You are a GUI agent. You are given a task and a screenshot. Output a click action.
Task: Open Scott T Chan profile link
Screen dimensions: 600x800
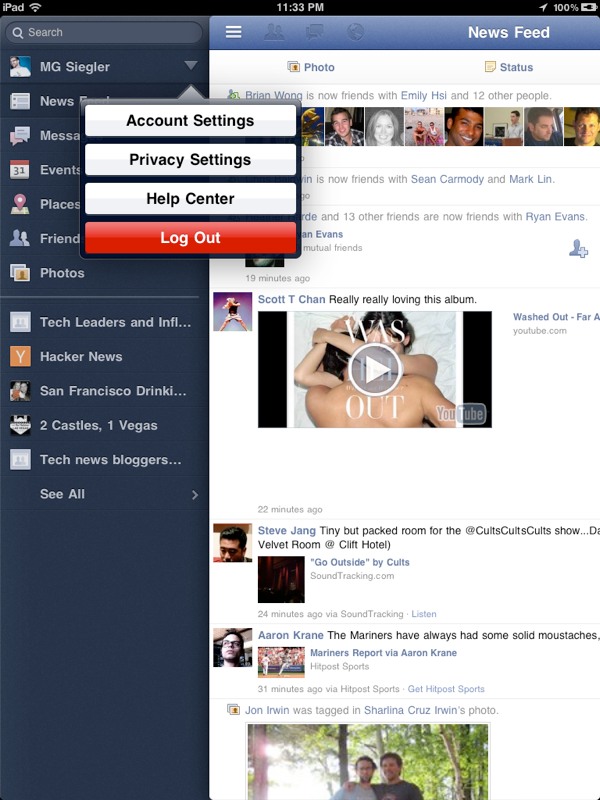pos(291,299)
